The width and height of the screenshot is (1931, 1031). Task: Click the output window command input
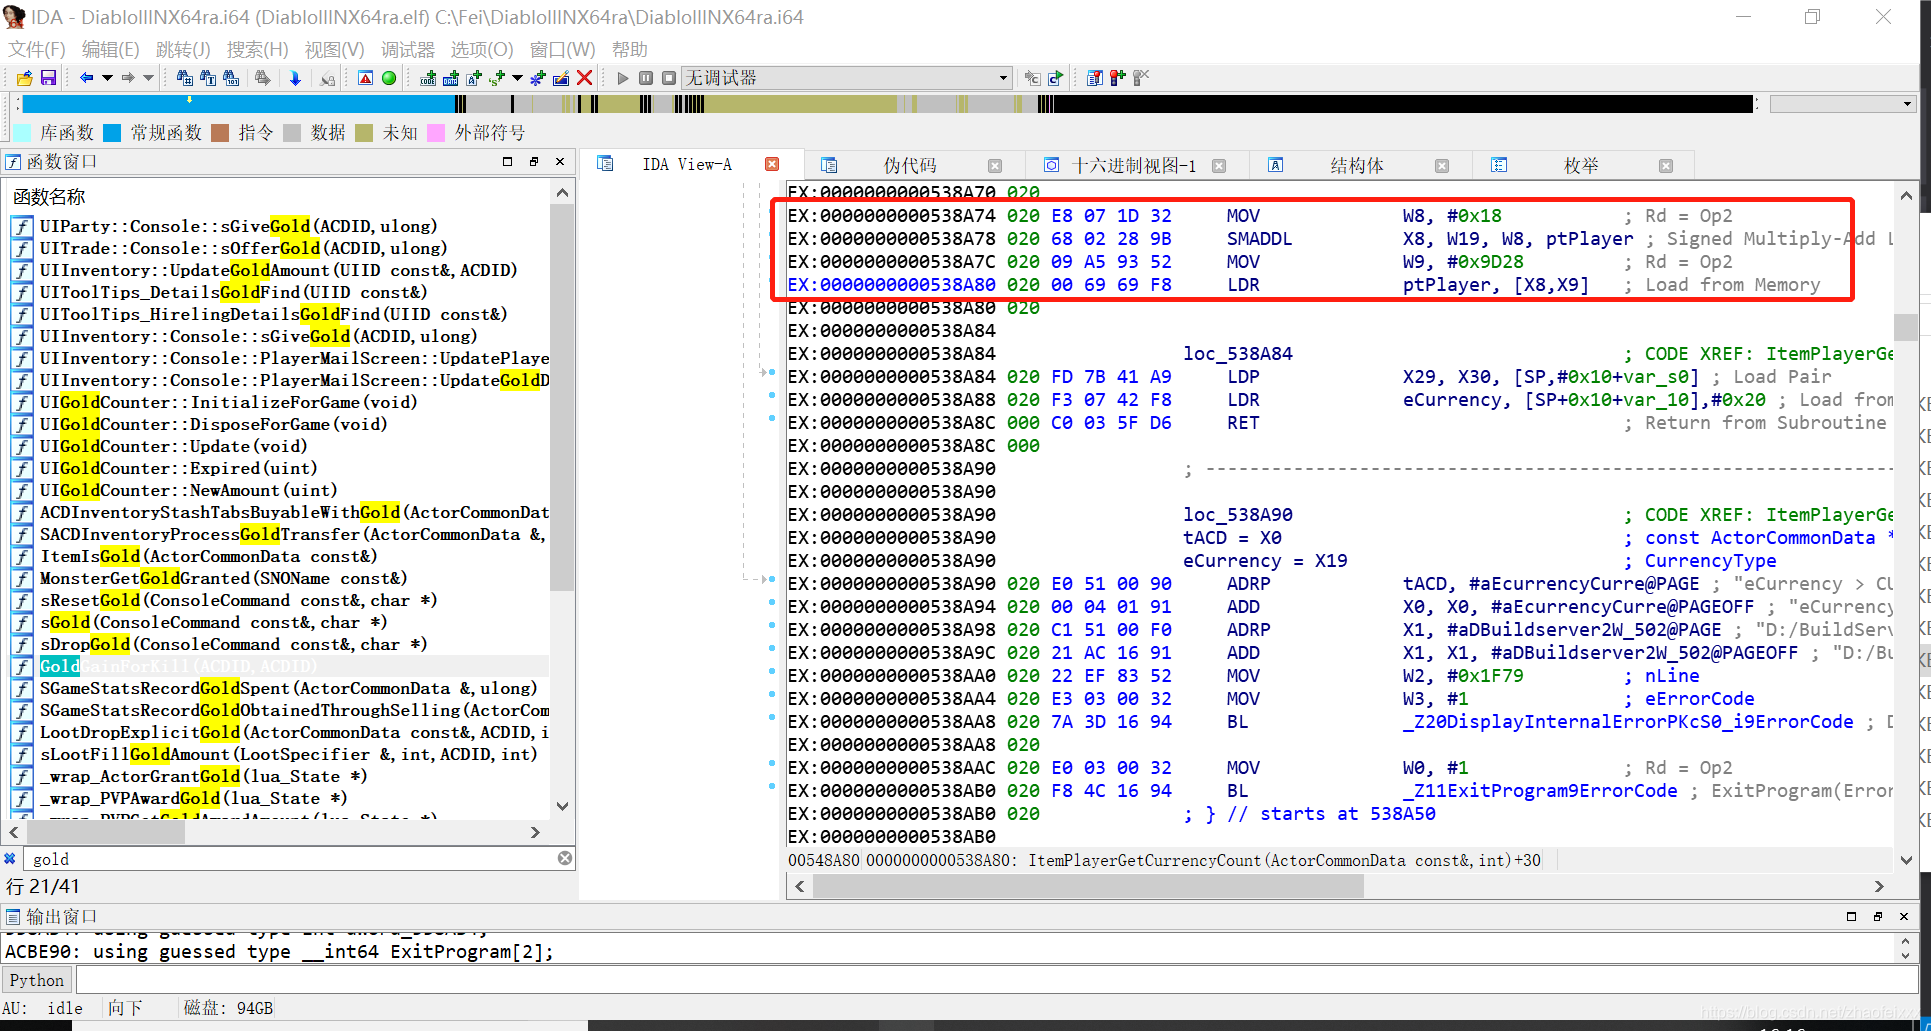pos(995,980)
